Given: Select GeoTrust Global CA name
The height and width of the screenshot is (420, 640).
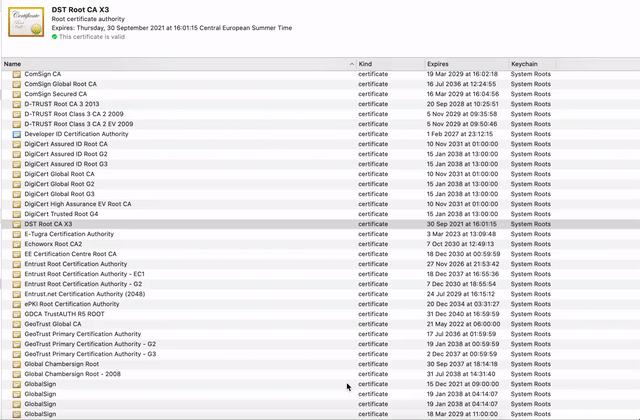Looking at the screenshot, I should click(53, 324).
